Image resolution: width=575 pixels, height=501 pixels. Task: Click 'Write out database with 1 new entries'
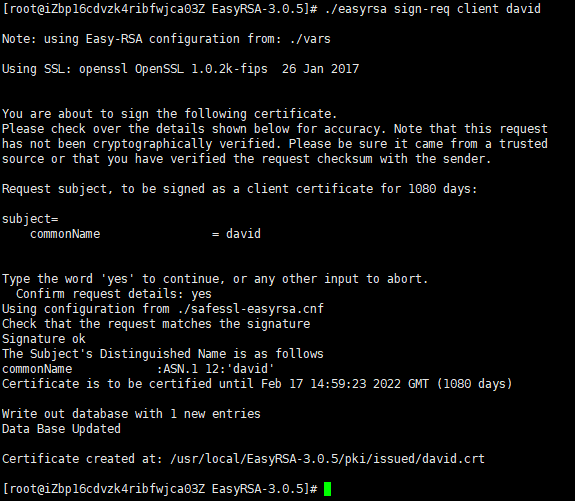(131, 414)
